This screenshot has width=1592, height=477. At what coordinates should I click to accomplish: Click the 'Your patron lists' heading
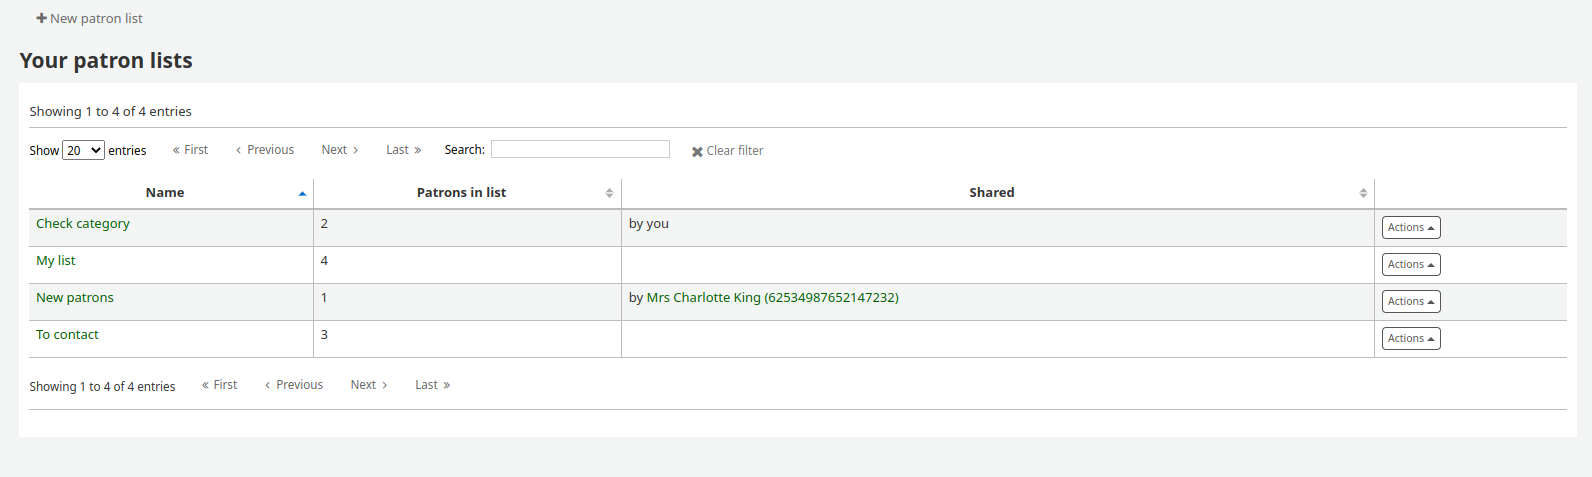[106, 60]
